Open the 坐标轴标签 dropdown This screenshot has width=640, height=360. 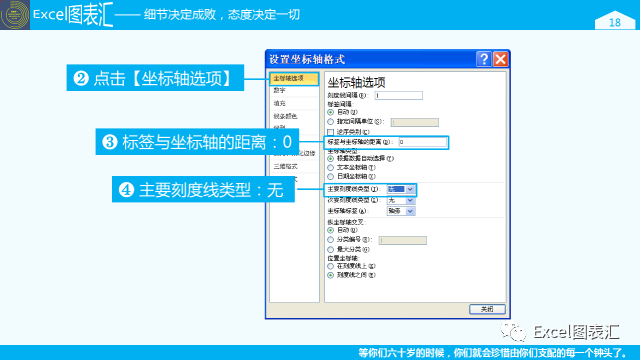click(x=410, y=211)
